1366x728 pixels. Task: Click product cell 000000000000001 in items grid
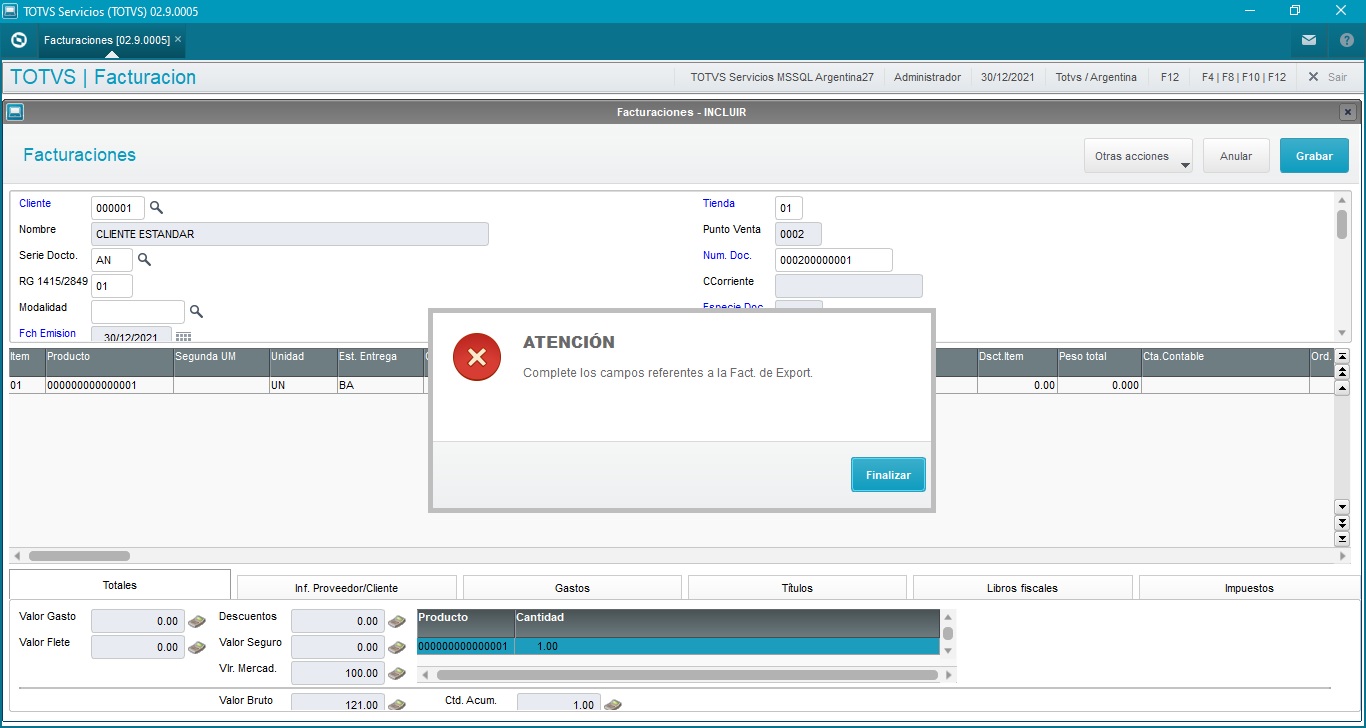tap(110, 385)
